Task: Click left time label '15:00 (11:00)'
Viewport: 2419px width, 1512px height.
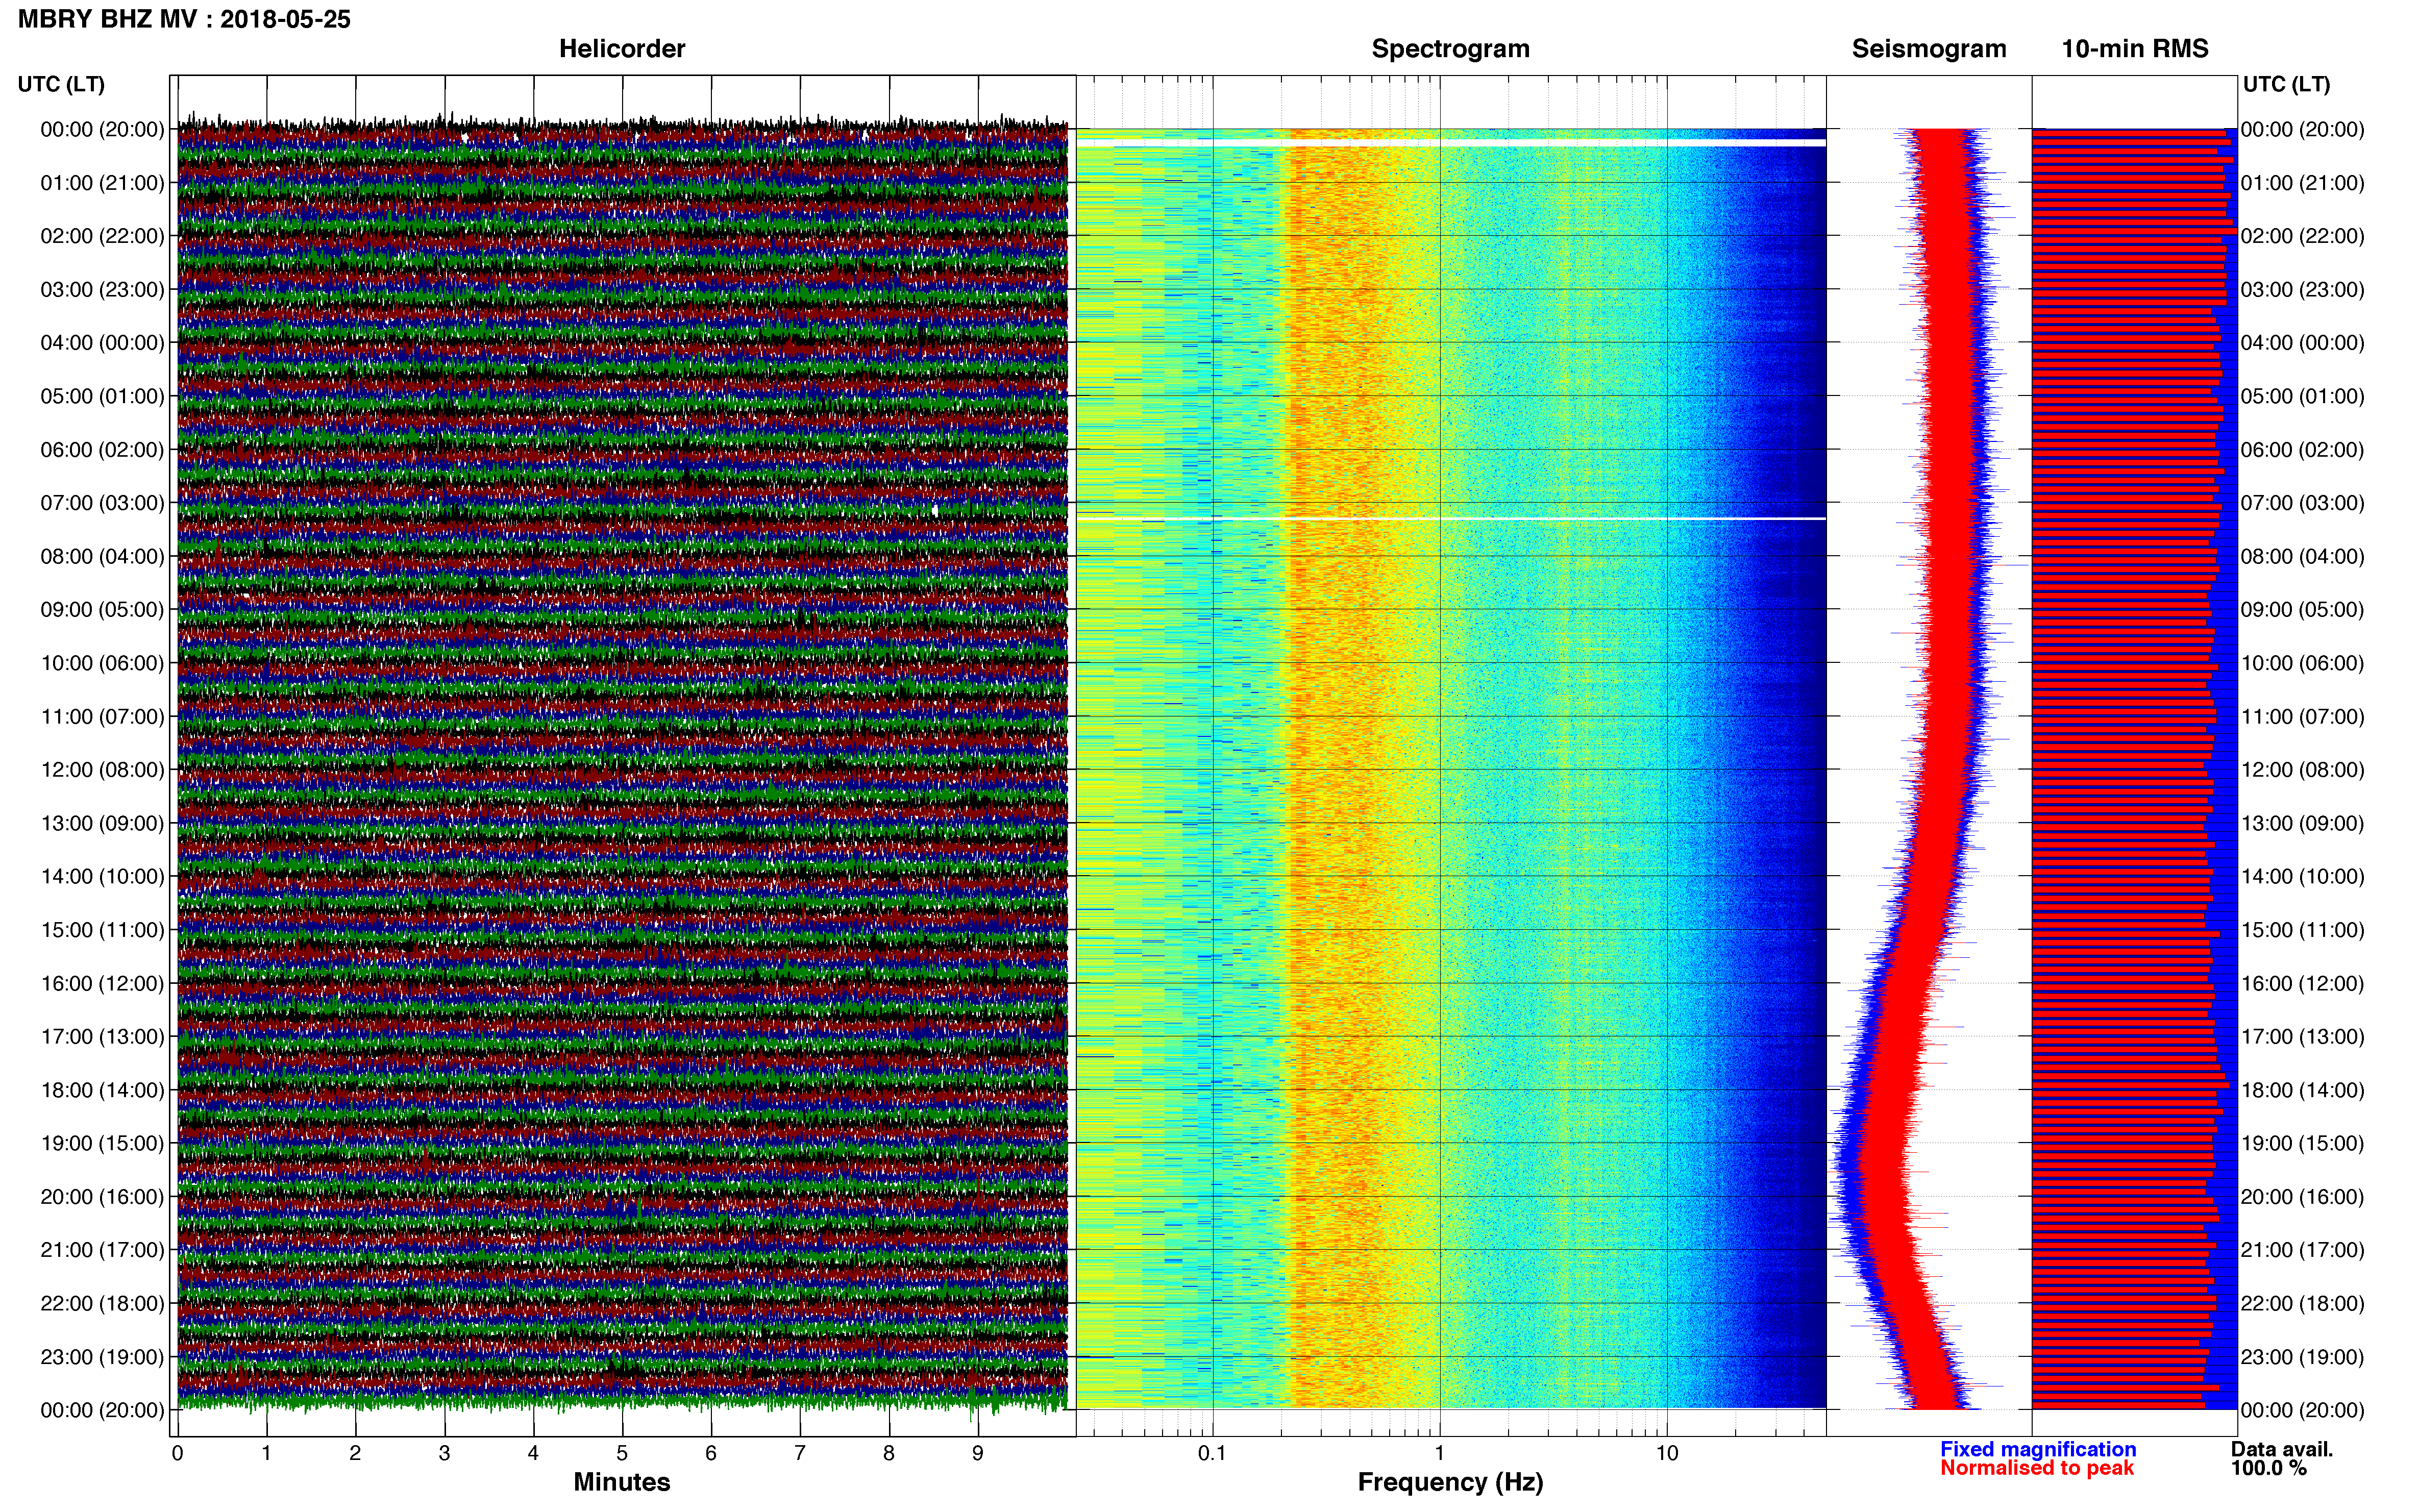Action: (x=102, y=930)
